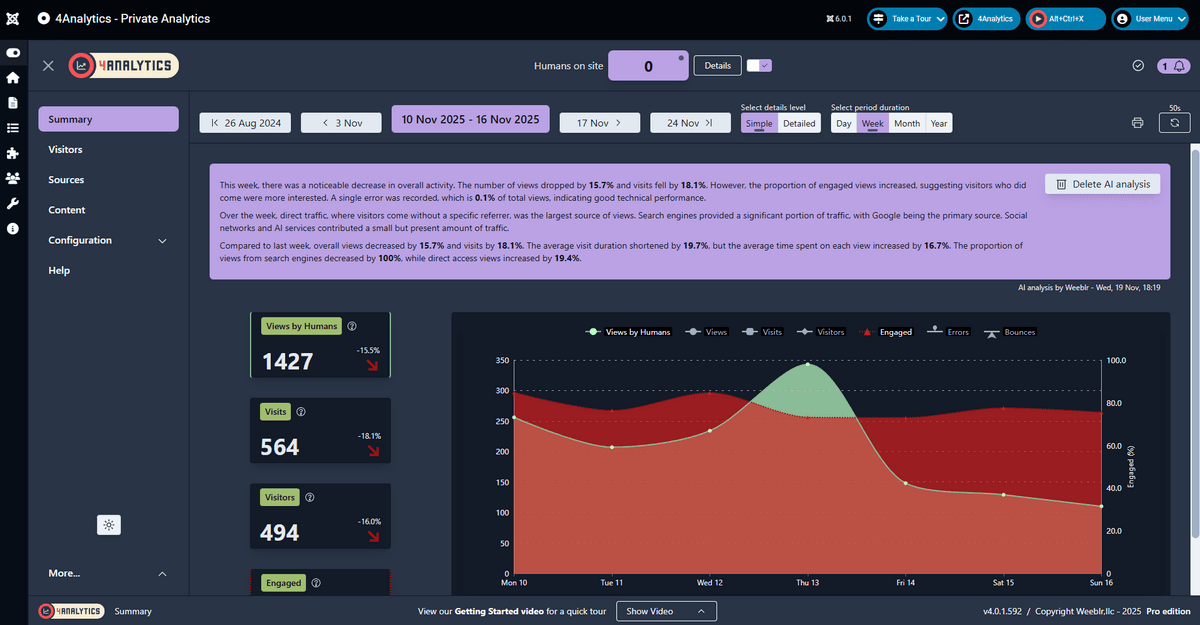Open notifications via the bell icon
Viewport: 1200px width, 625px height.
coord(1178,65)
